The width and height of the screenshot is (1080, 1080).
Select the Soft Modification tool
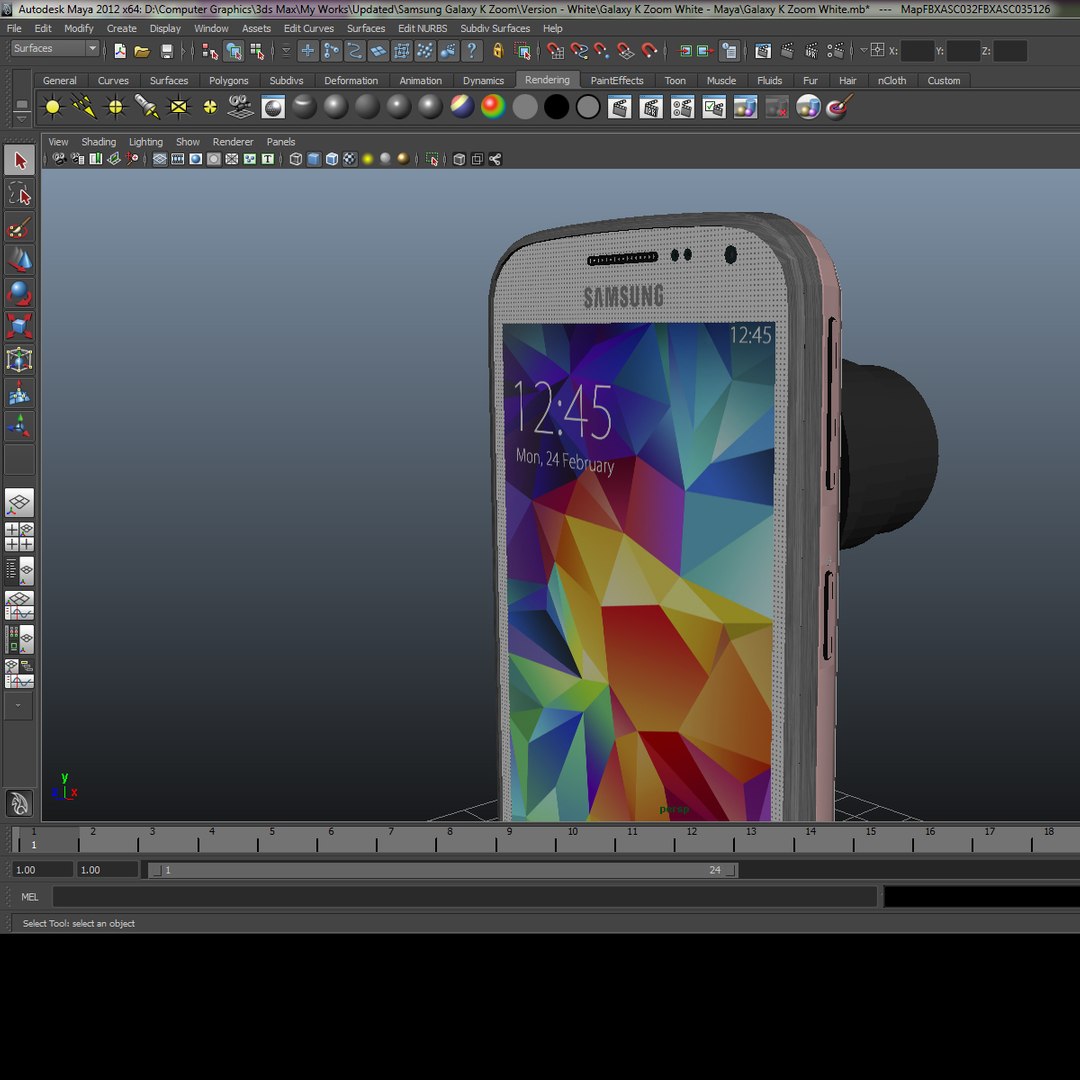click(x=19, y=394)
